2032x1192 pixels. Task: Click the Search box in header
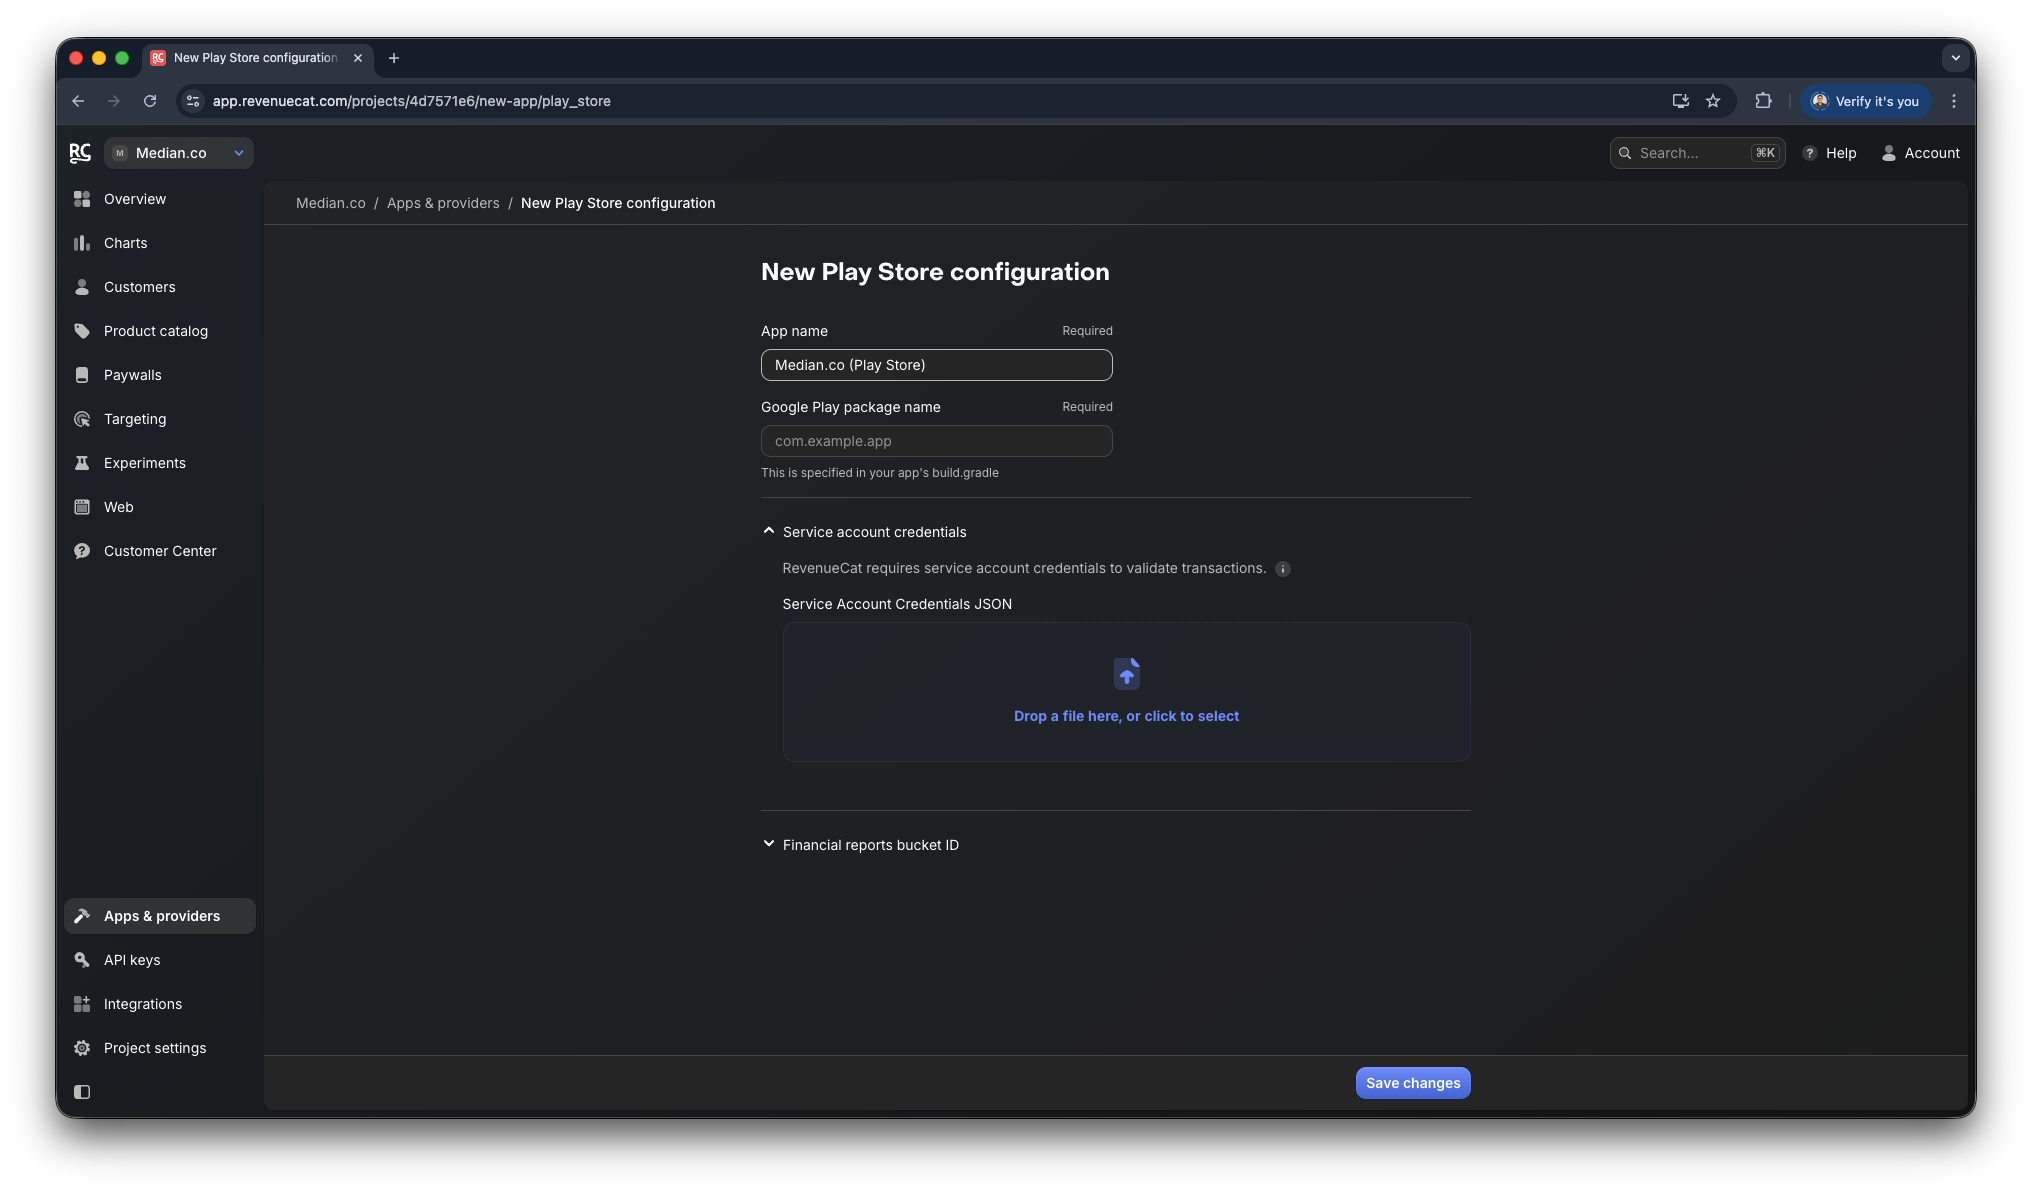tap(1692, 153)
